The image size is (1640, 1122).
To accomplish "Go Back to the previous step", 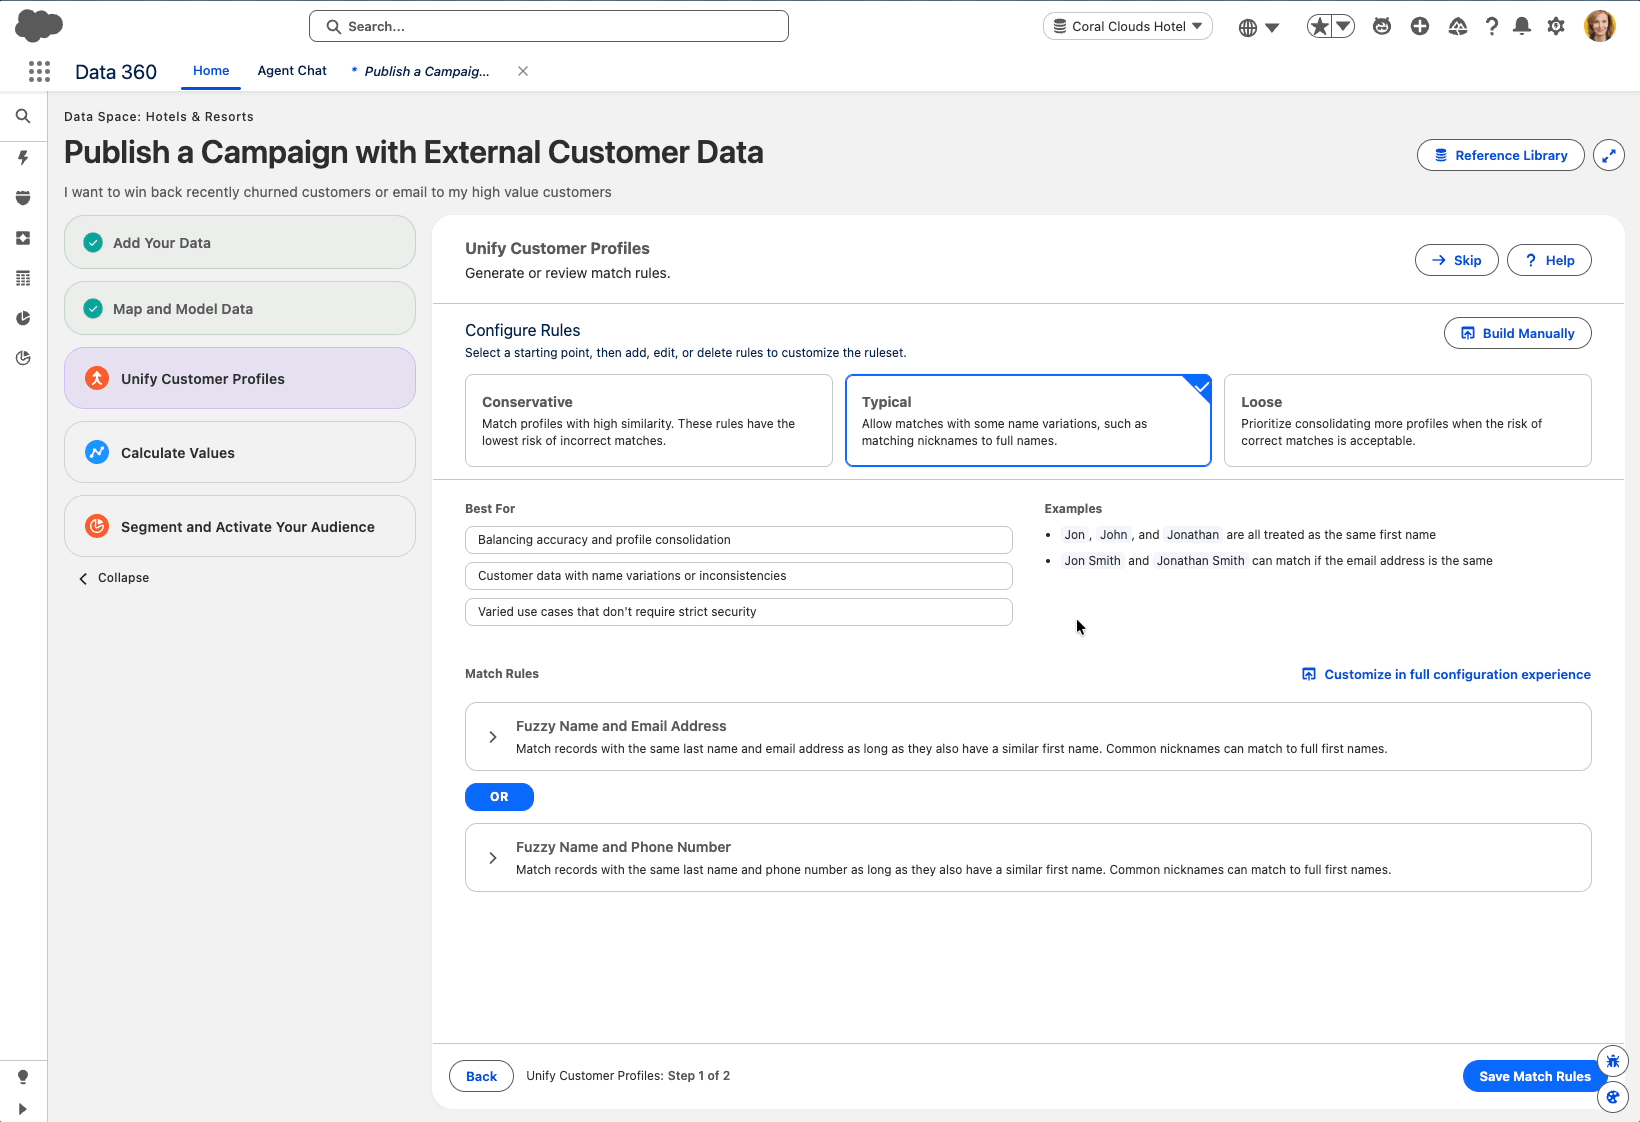I will pyautogui.click(x=481, y=1076).
